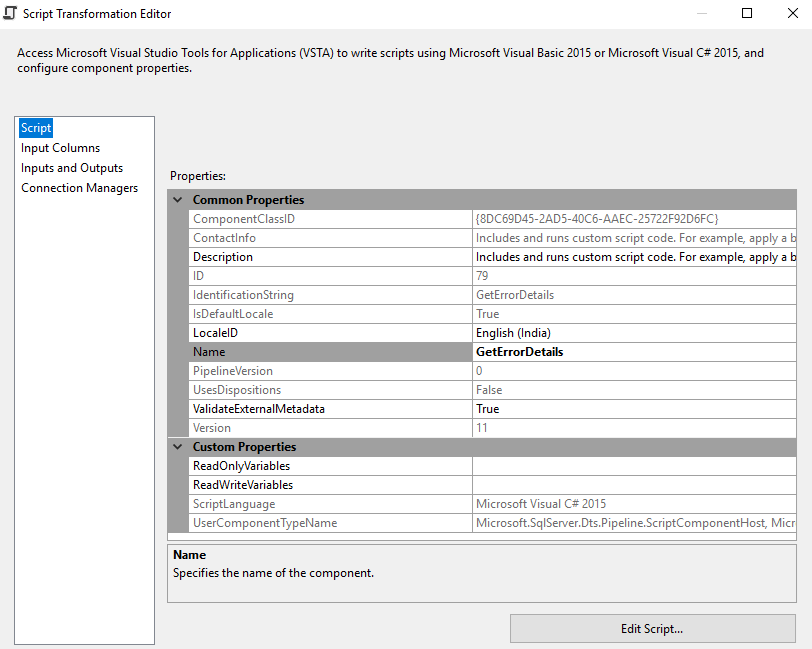
Task: Collapse the Custom Properties section
Action: tap(178, 447)
